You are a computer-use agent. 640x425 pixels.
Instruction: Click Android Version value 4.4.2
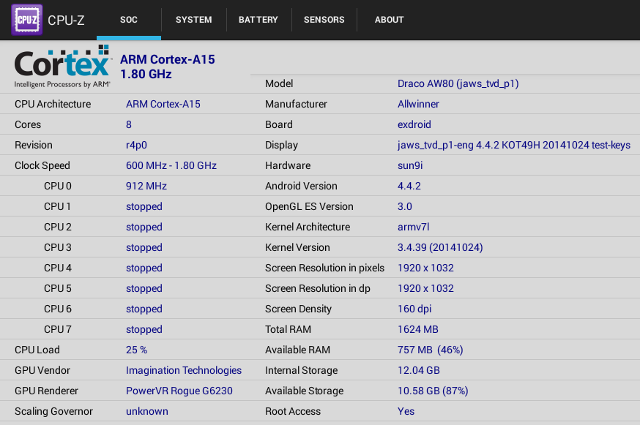pos(409,186)
